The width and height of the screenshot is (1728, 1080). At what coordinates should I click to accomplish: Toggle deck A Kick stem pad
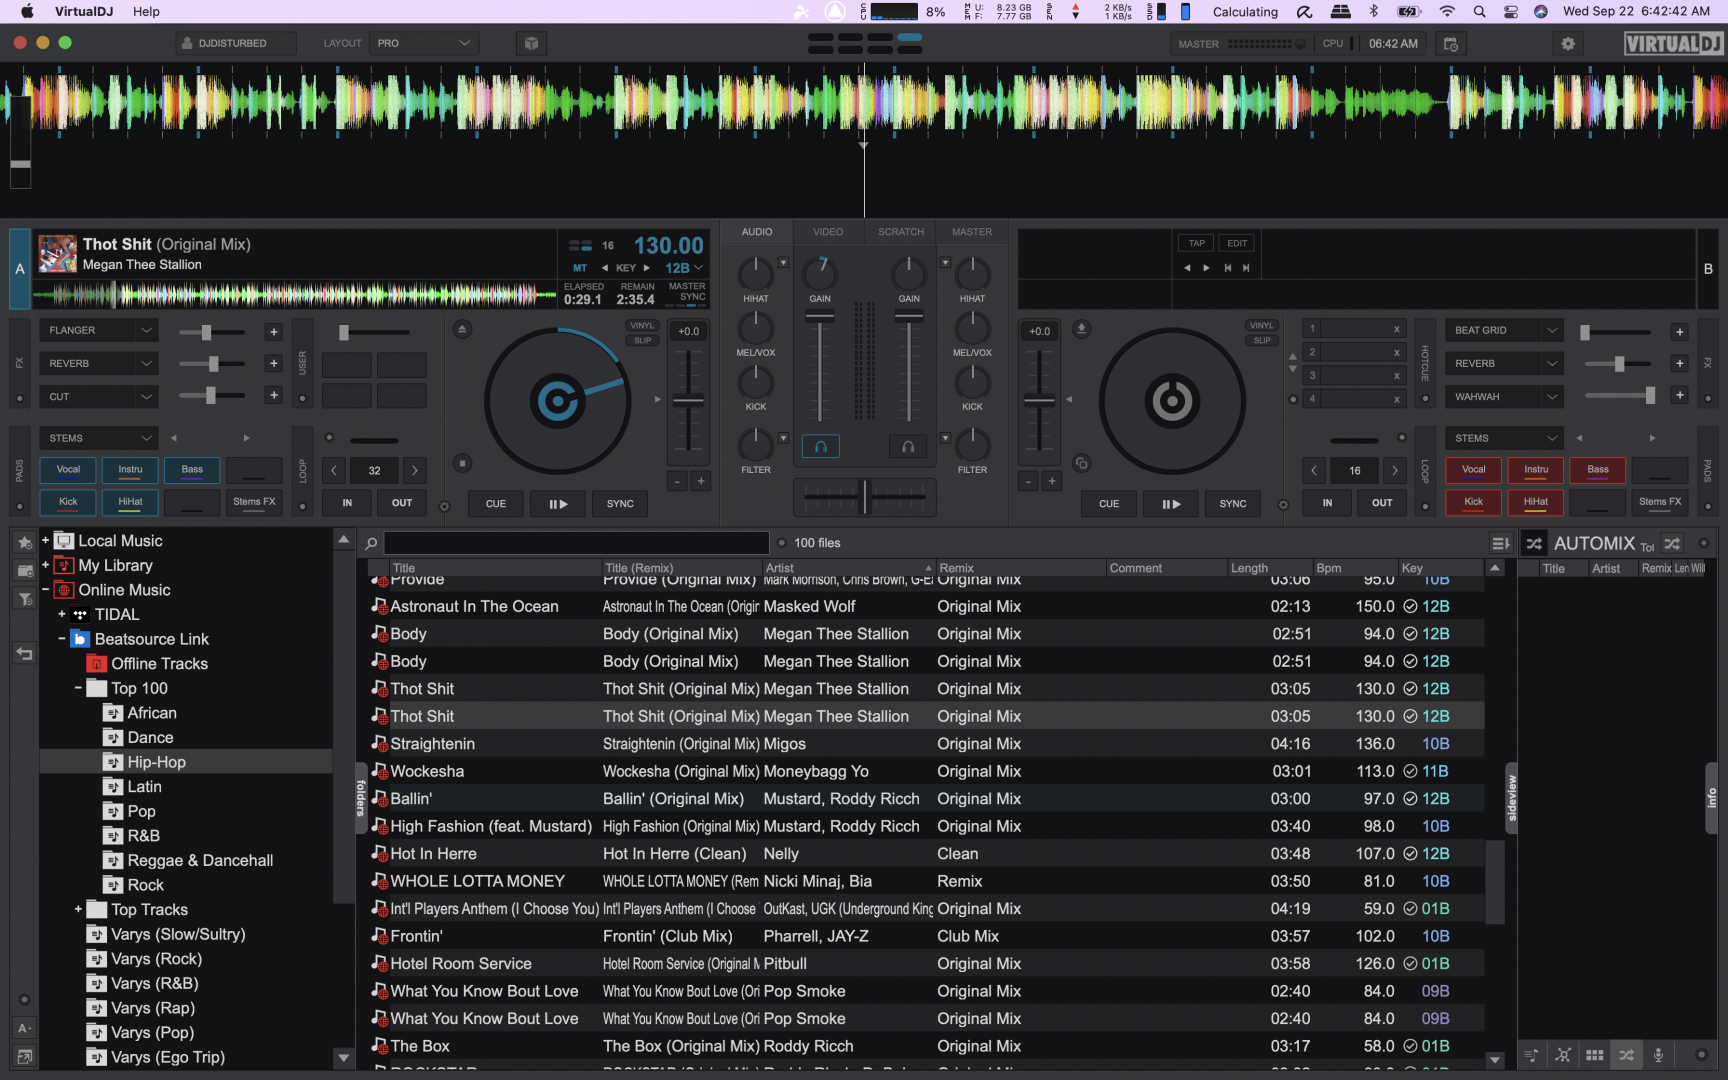[68, 502]
